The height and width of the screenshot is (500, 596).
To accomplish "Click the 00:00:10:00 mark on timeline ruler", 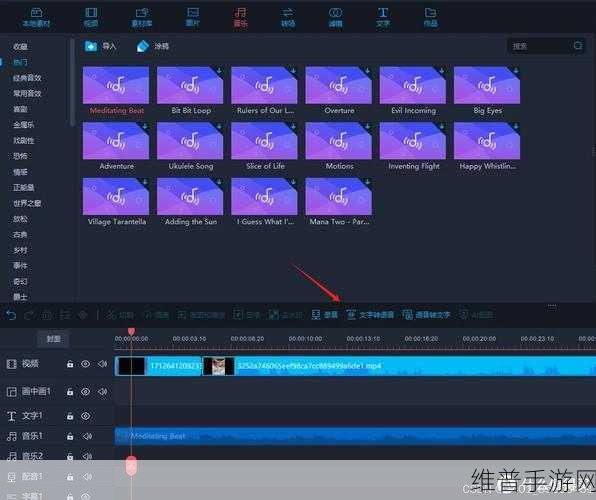I will (305, 338).
